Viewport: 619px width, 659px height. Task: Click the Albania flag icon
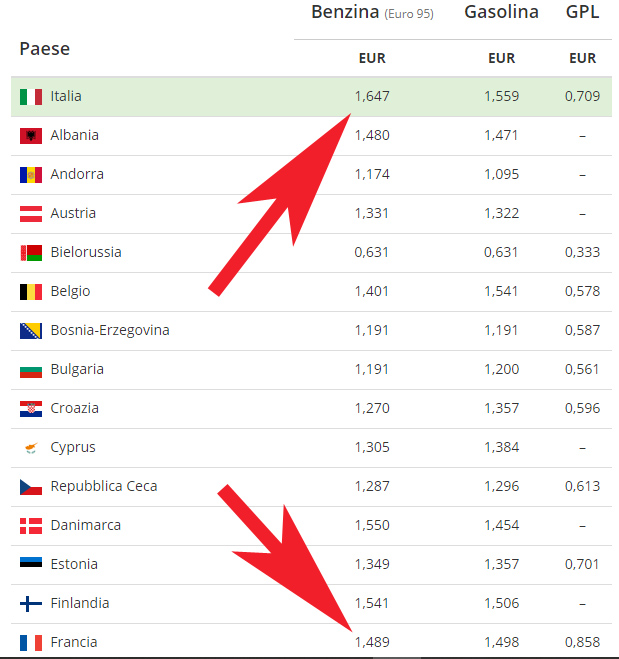point(31,136)
